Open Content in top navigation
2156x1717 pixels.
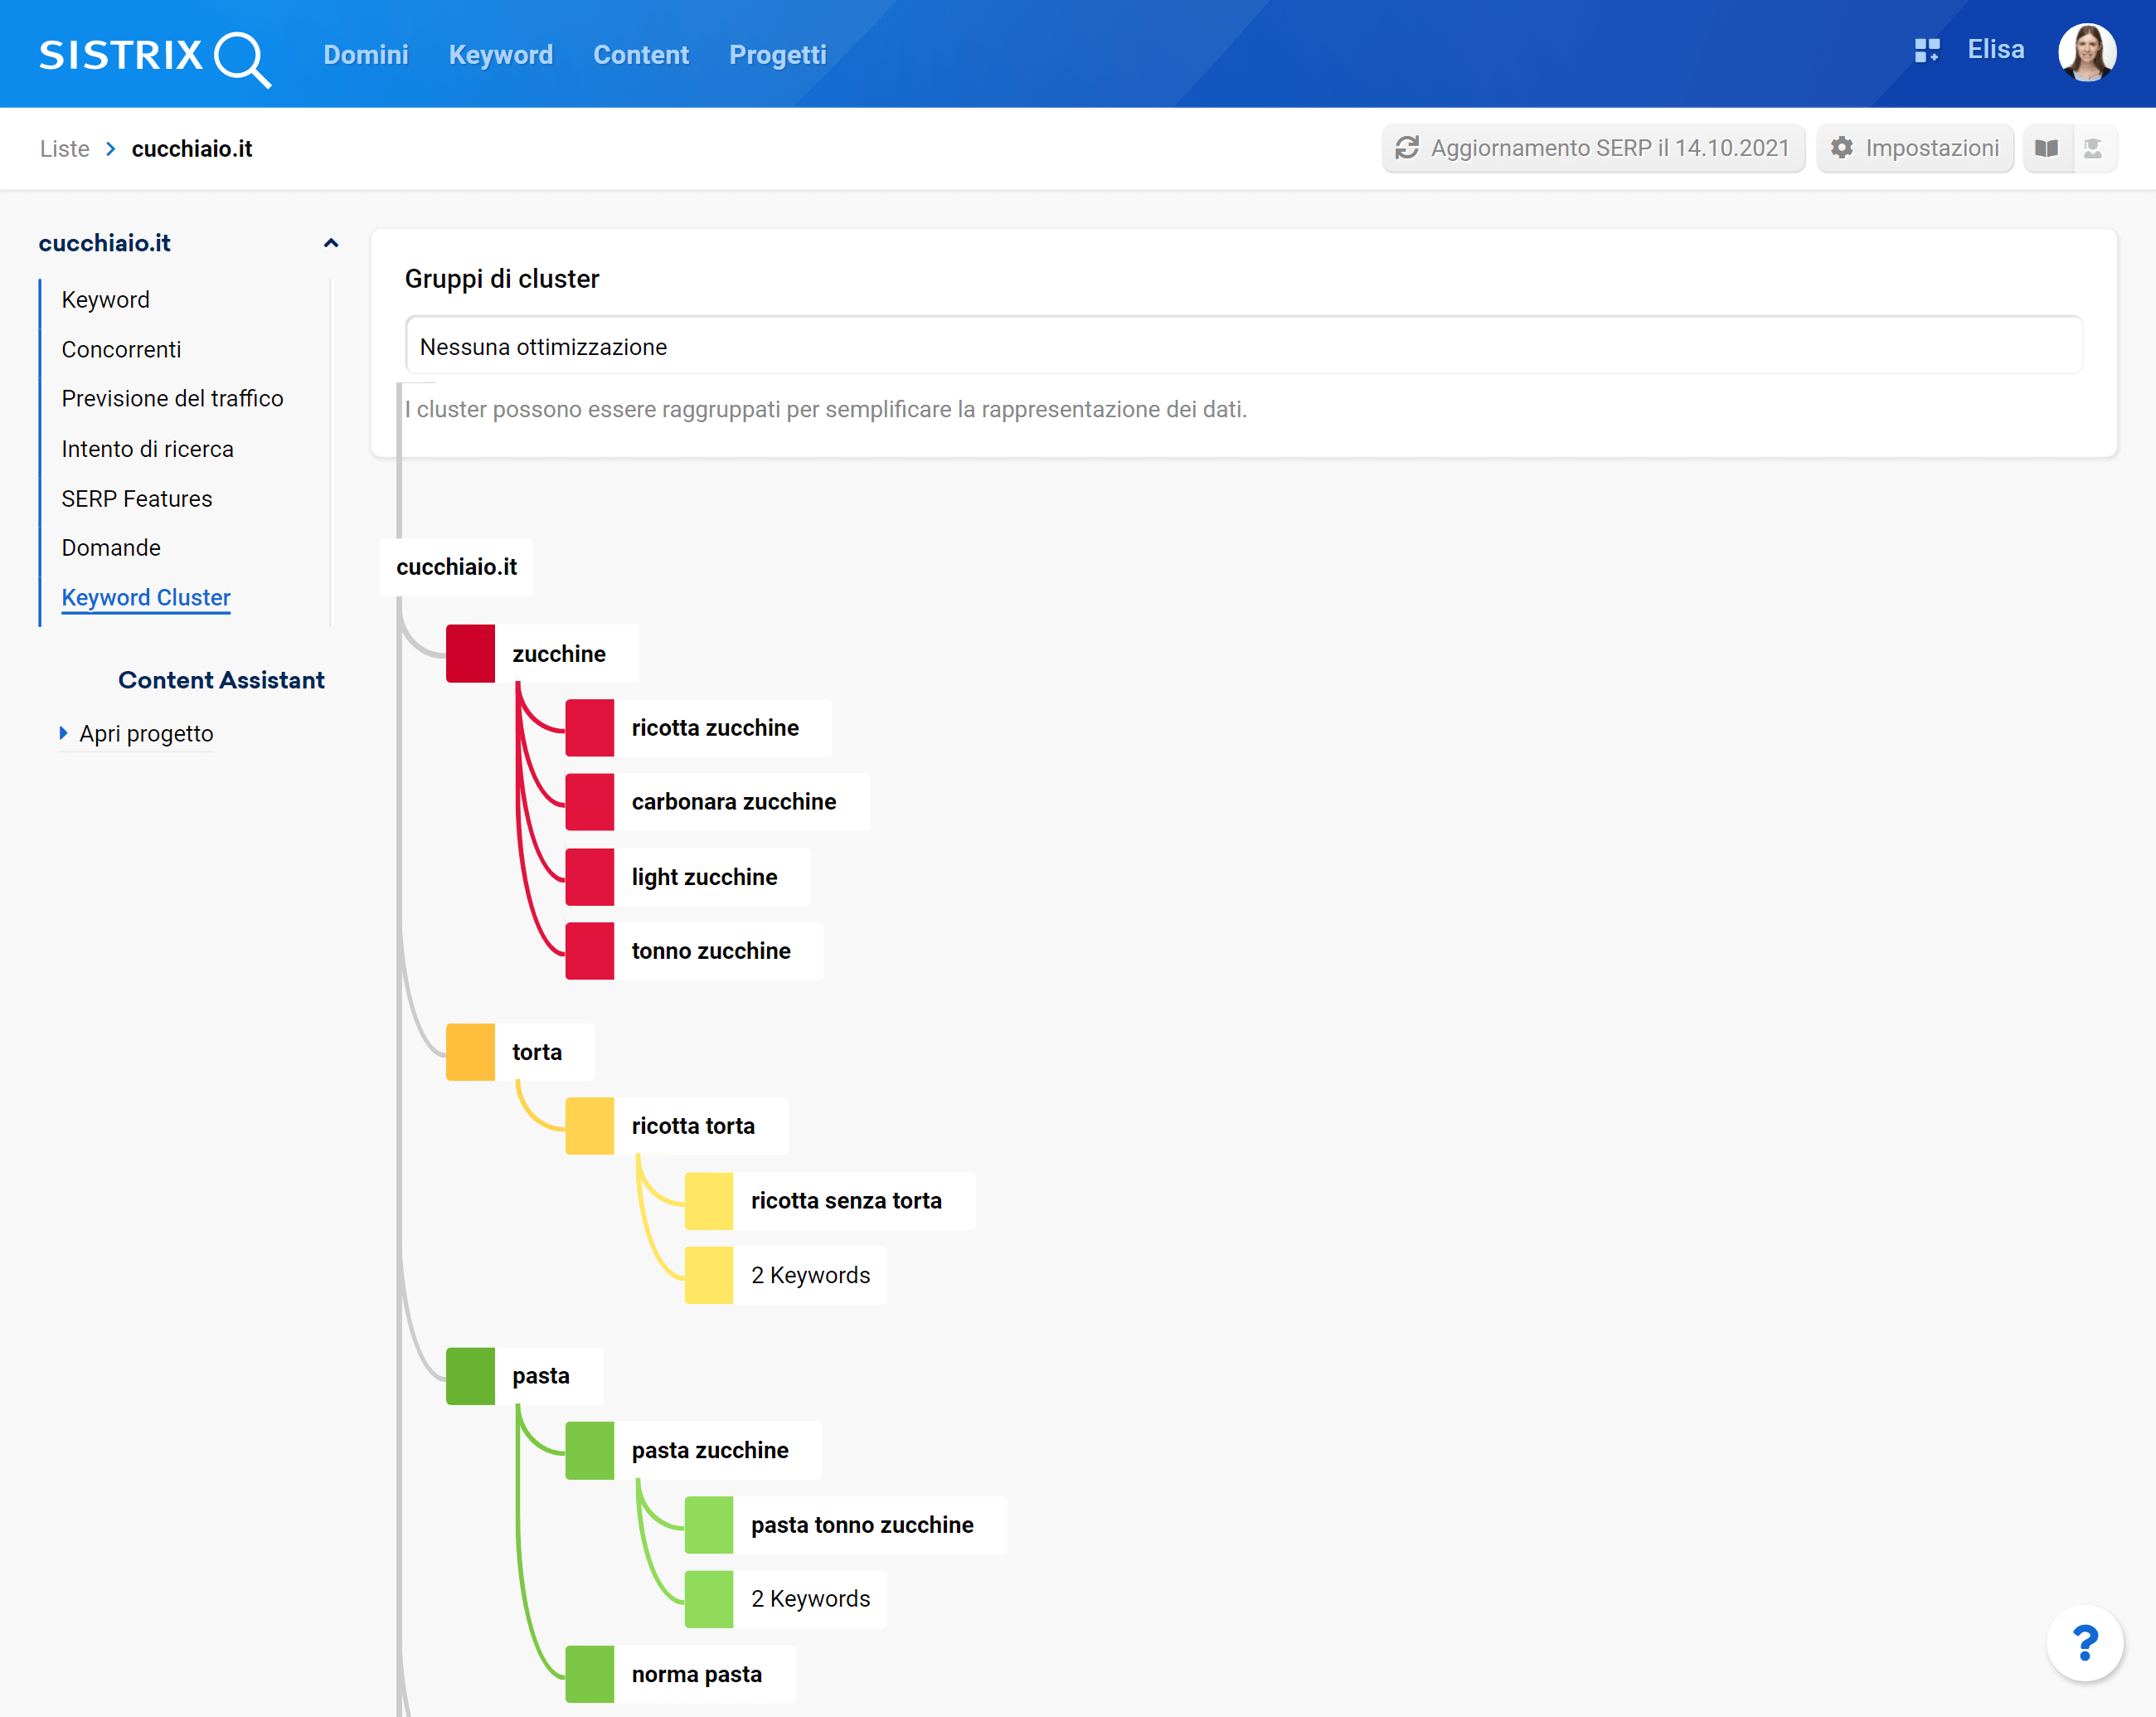pyautogui.click(x=641, y=55)
